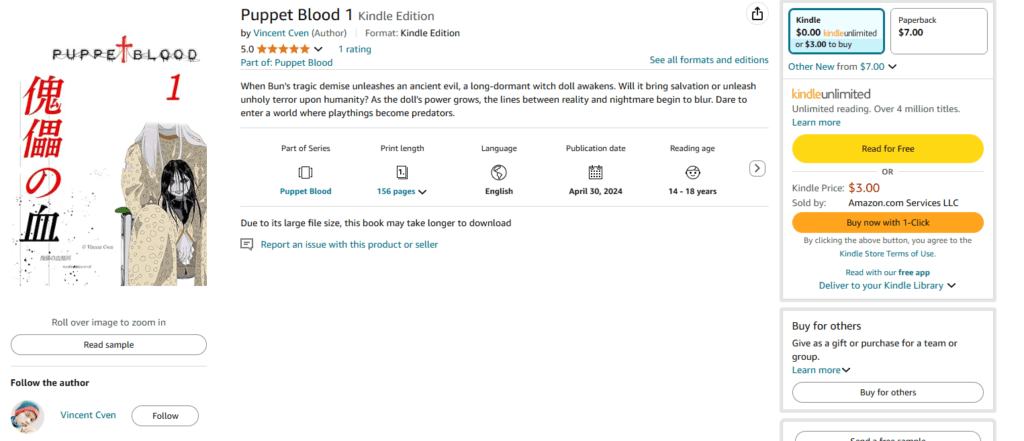Image resolution: width=1024 pixels, height=441 pixels.
Task: Click the Part of Series books icon
Action: [x=306, y=172]
